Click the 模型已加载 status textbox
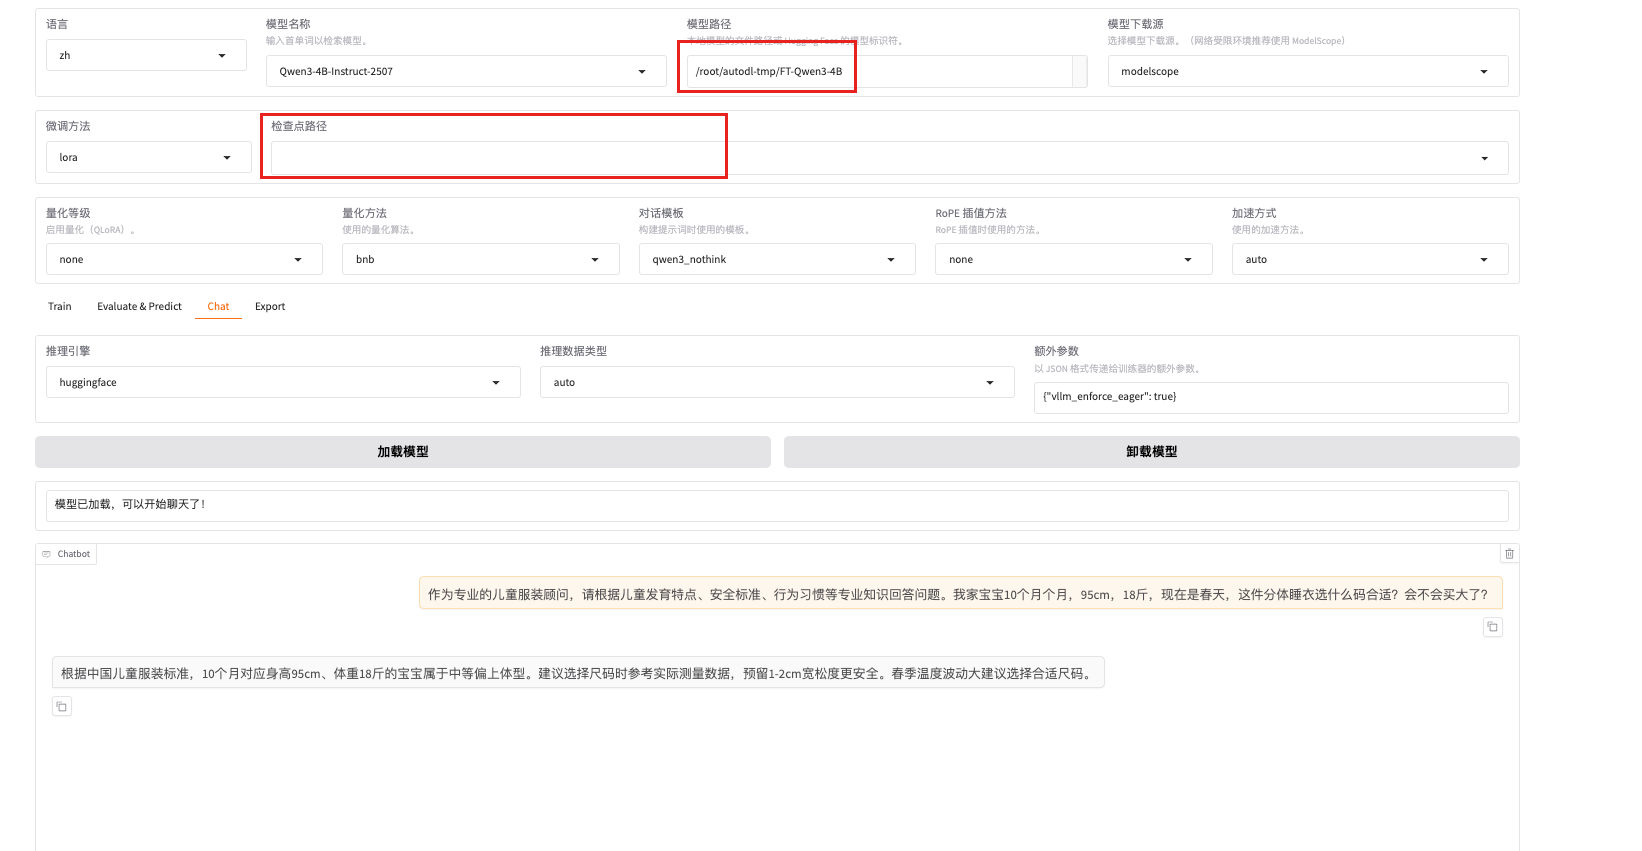Screen dimensions: 1642x851 coord(777,505)
